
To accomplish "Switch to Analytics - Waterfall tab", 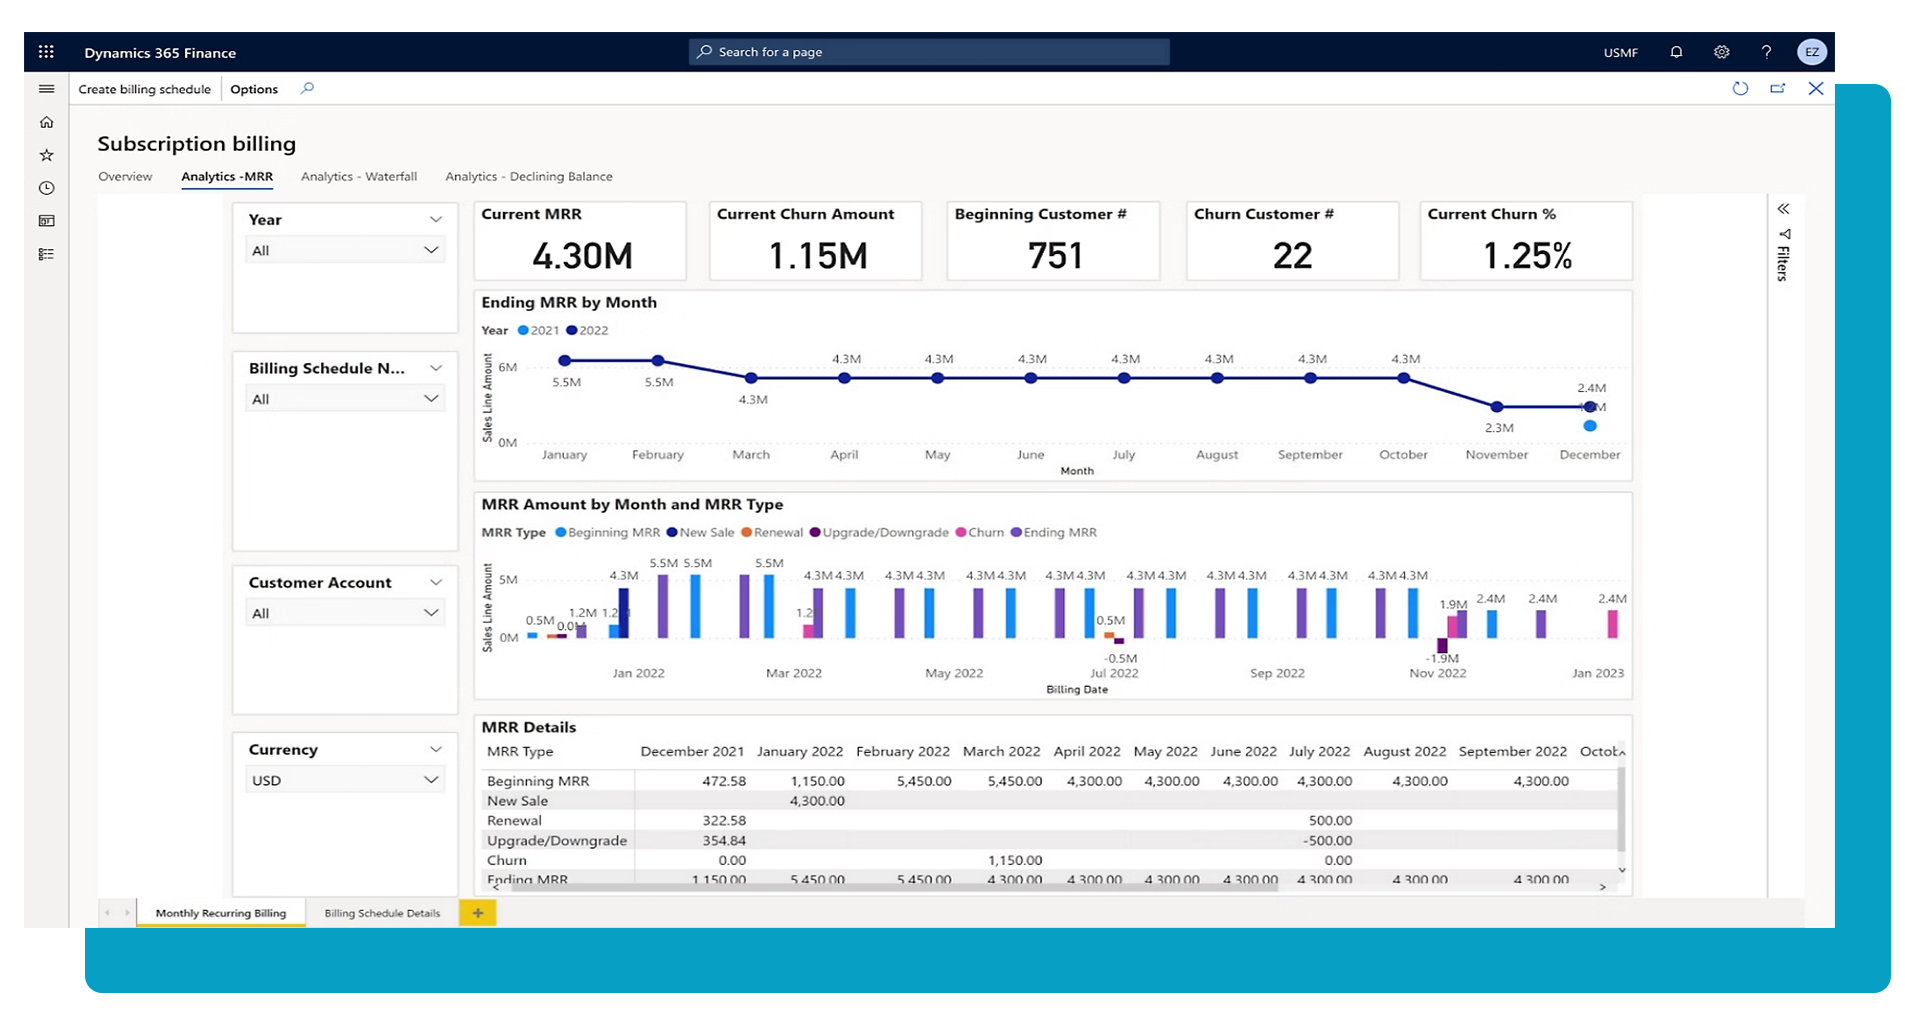I will [x=358, y=177].
